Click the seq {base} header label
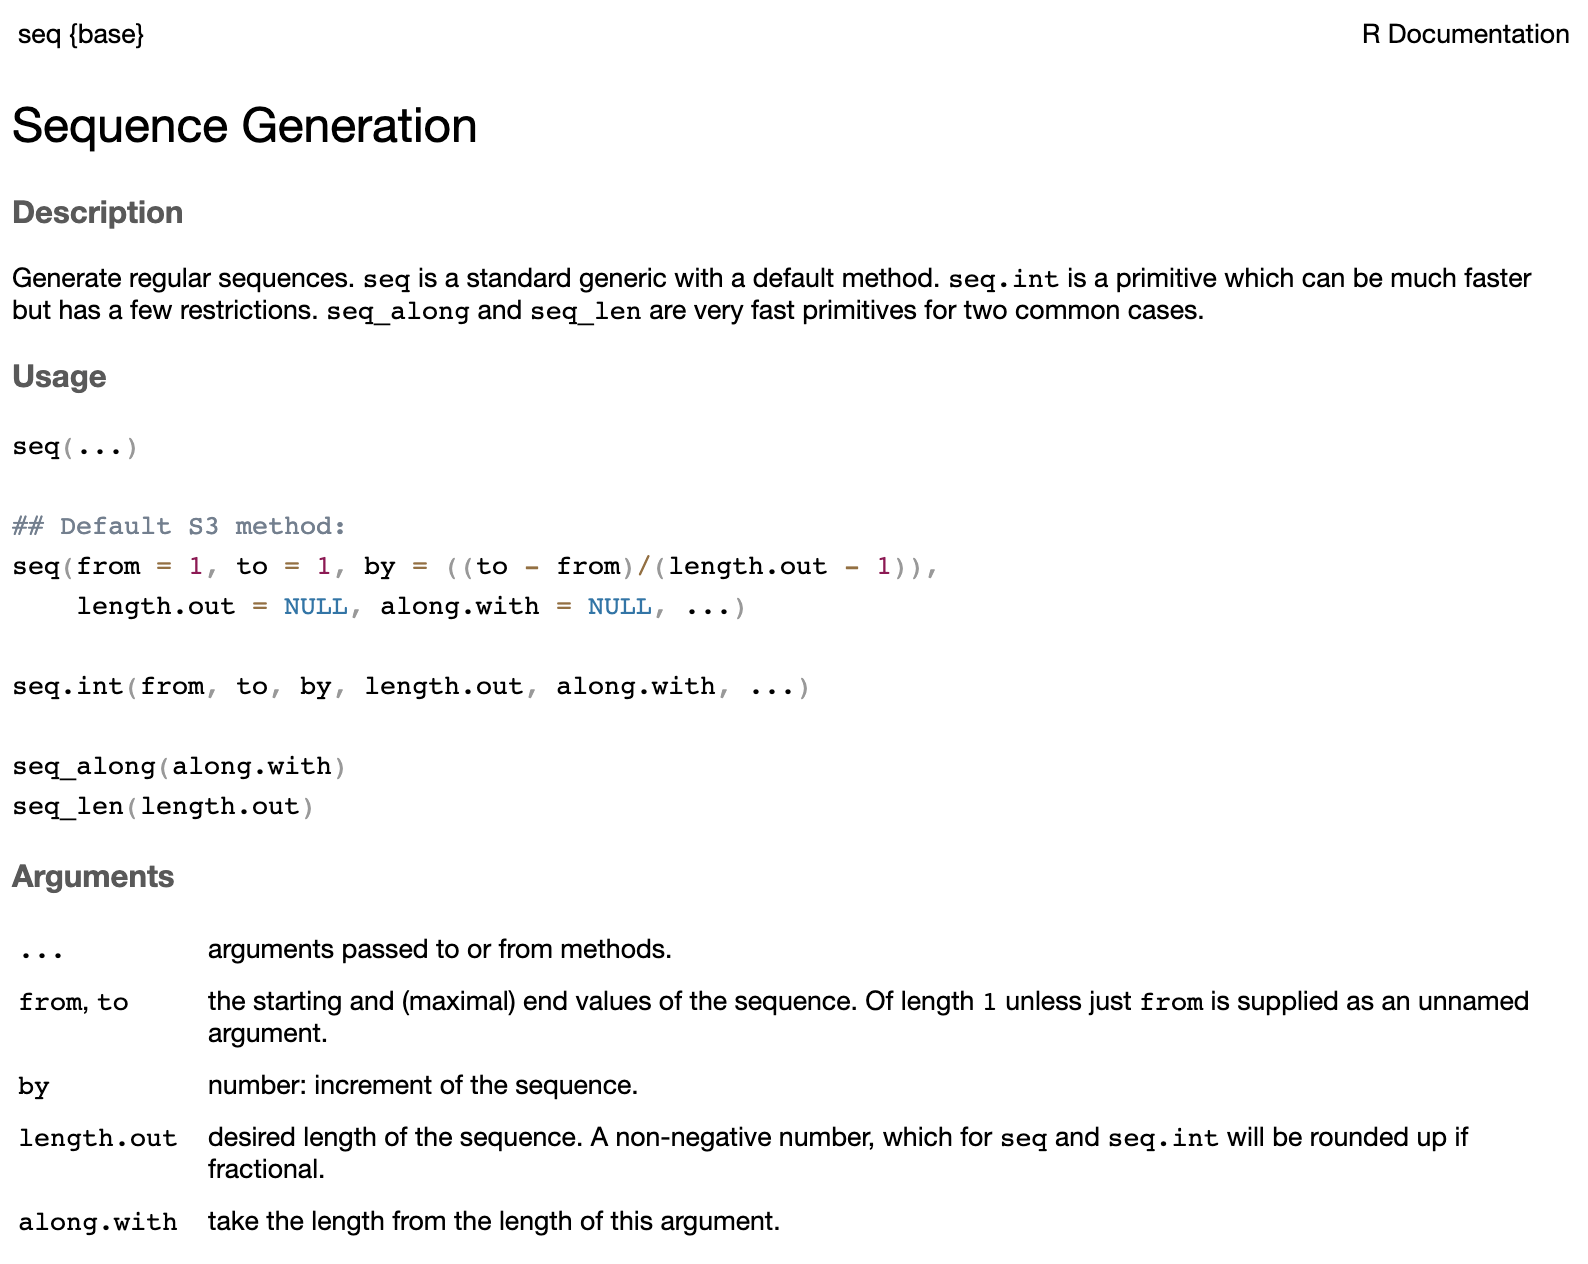Viewport: 1588px width, 1264px height. point(81,34)
